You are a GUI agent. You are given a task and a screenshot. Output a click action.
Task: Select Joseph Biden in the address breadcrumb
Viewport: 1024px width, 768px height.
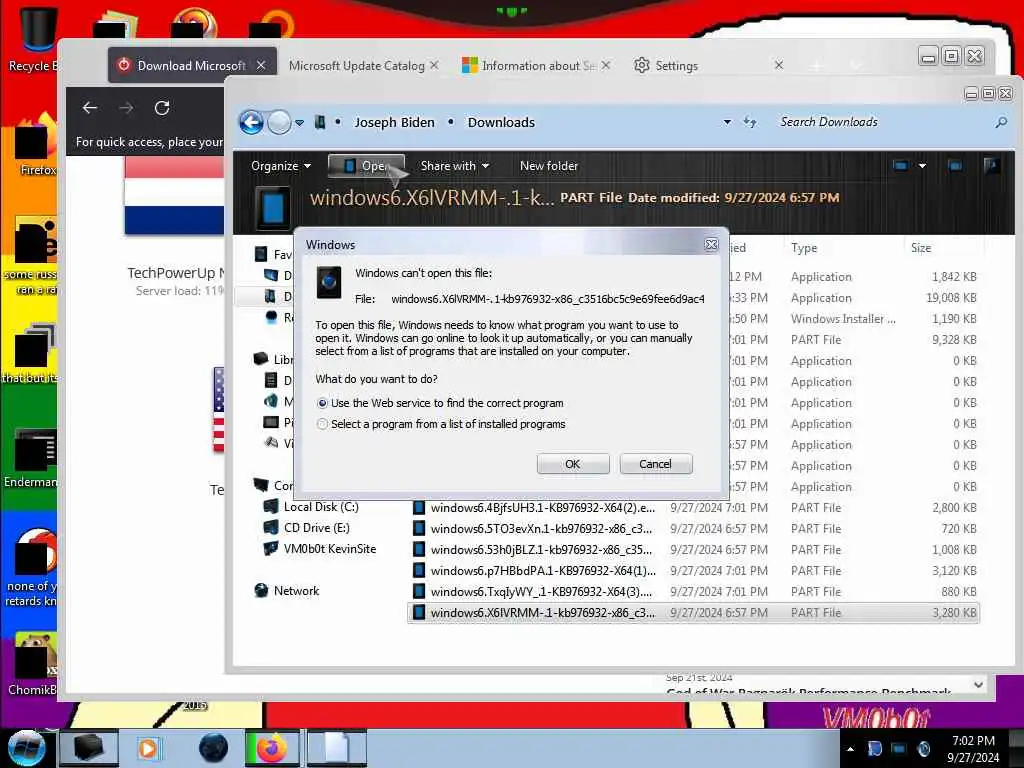click(x=394, y=122)
